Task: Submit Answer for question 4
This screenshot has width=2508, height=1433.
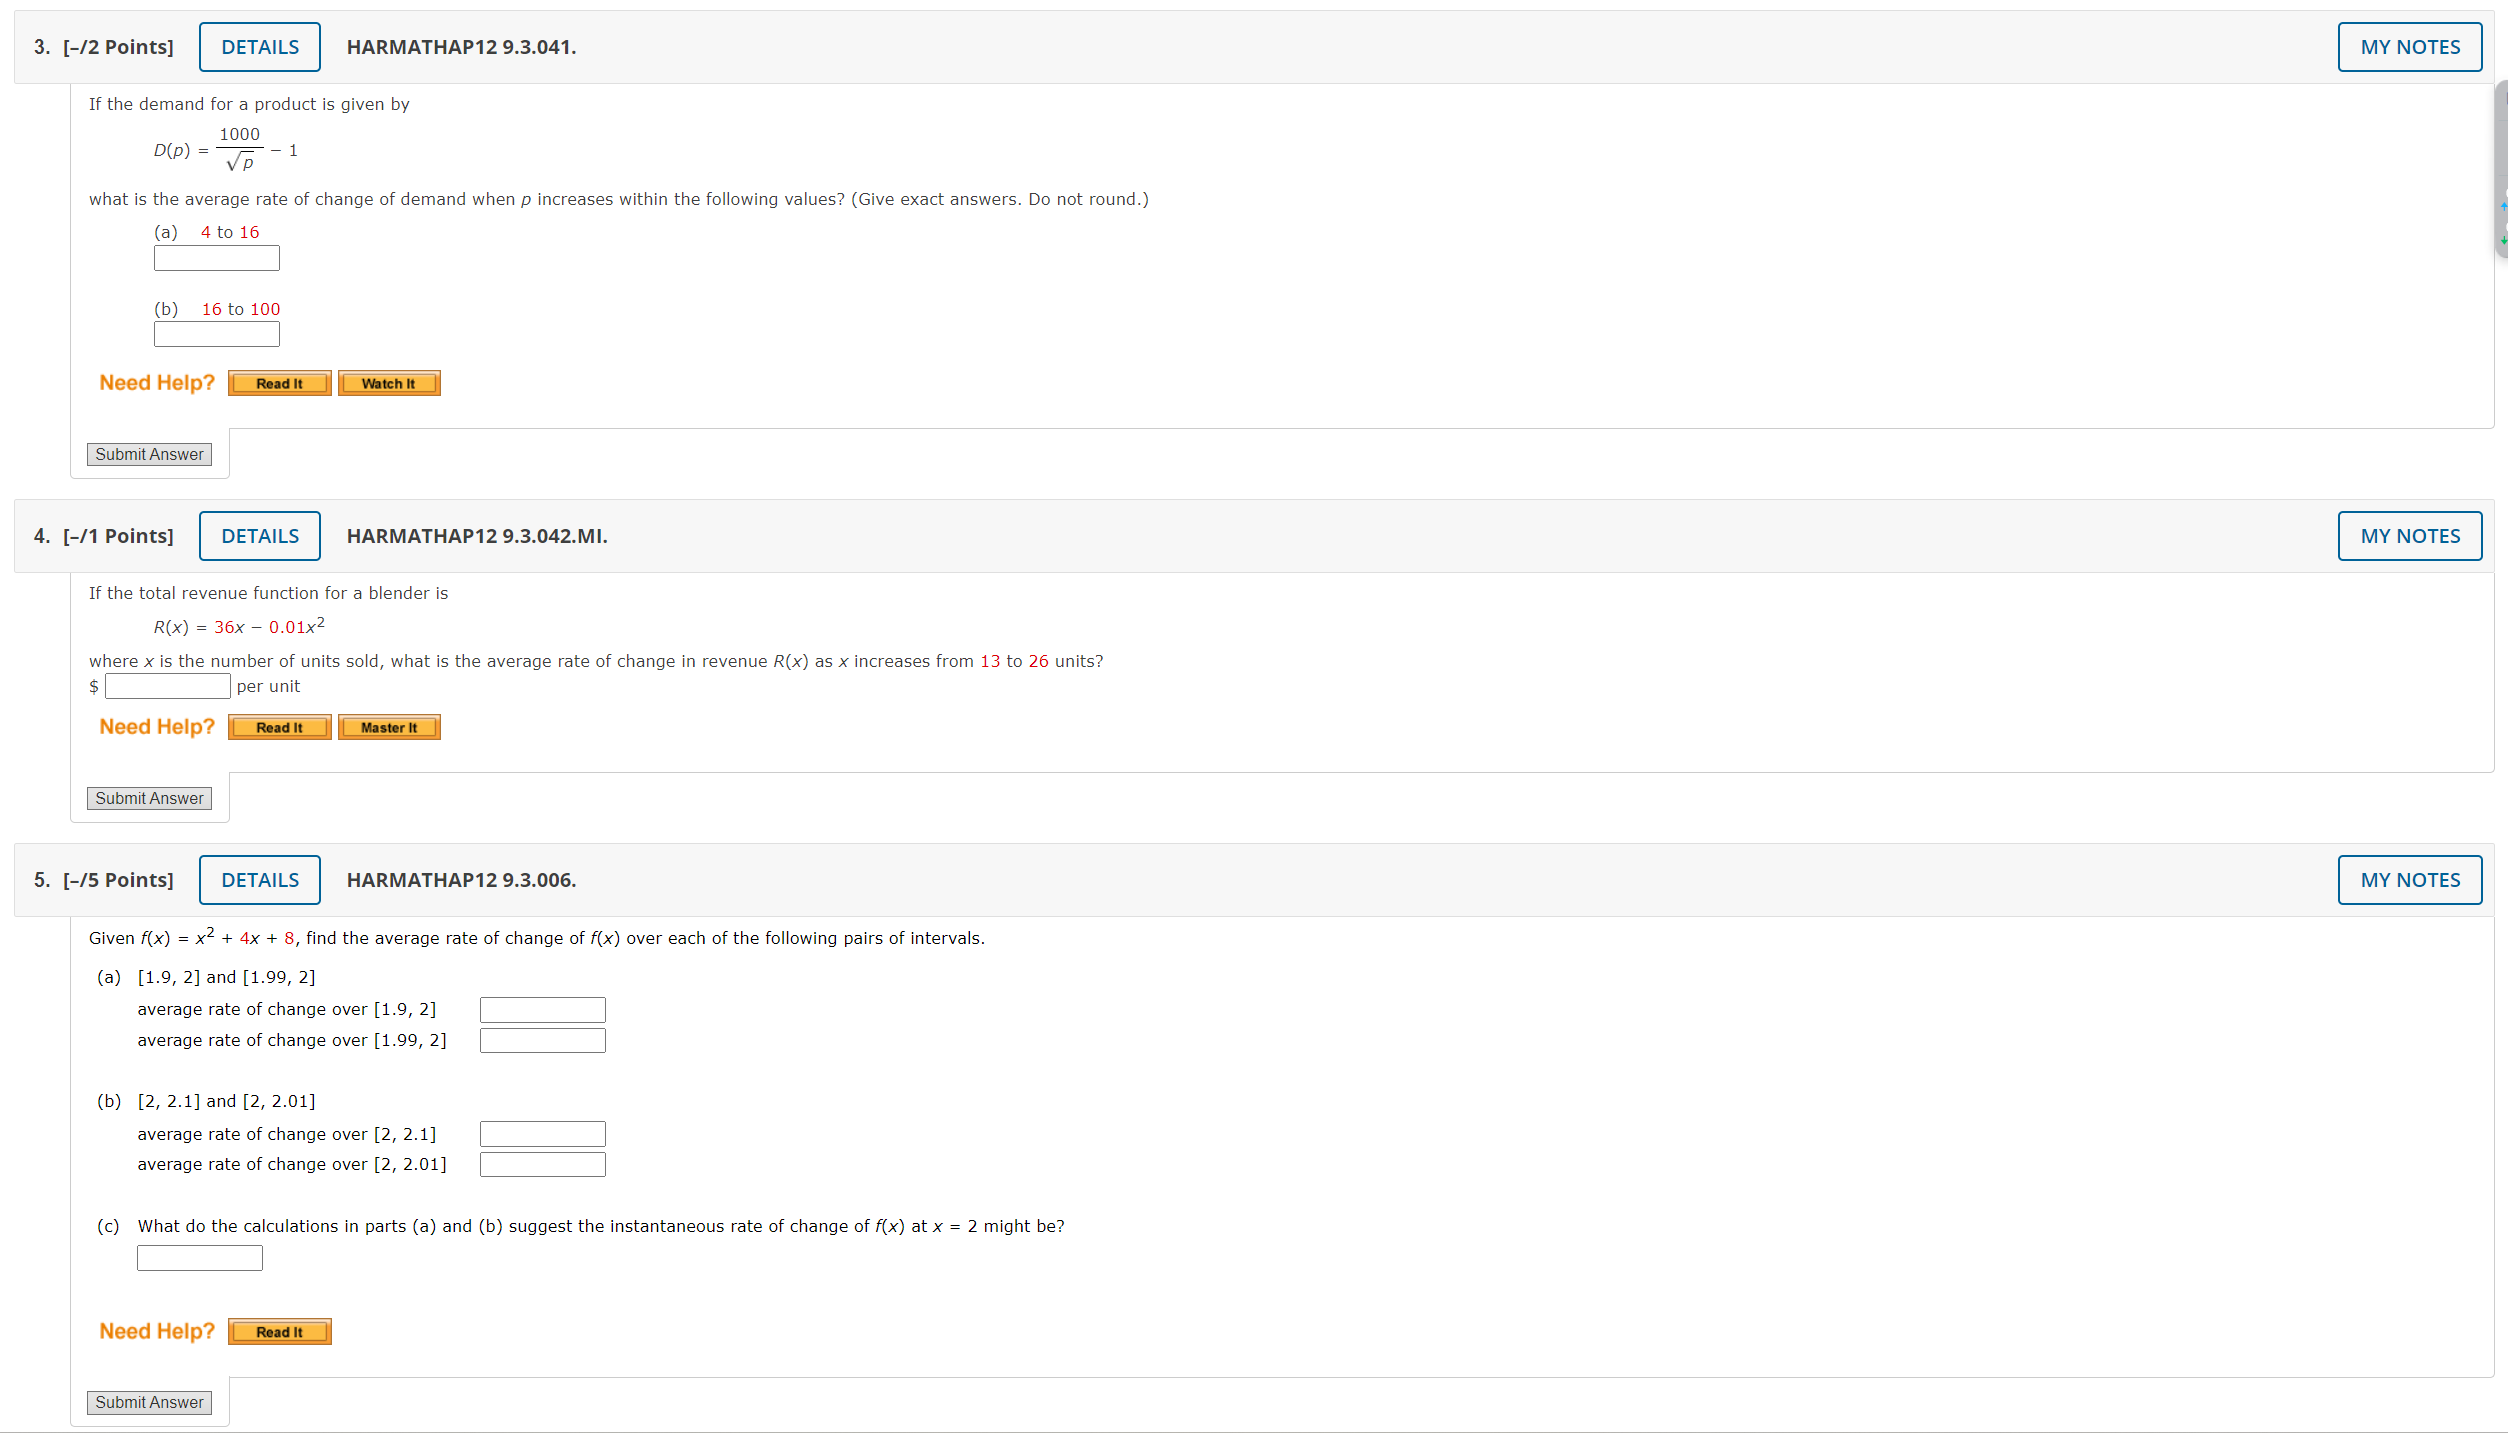Action: [149, 799]
